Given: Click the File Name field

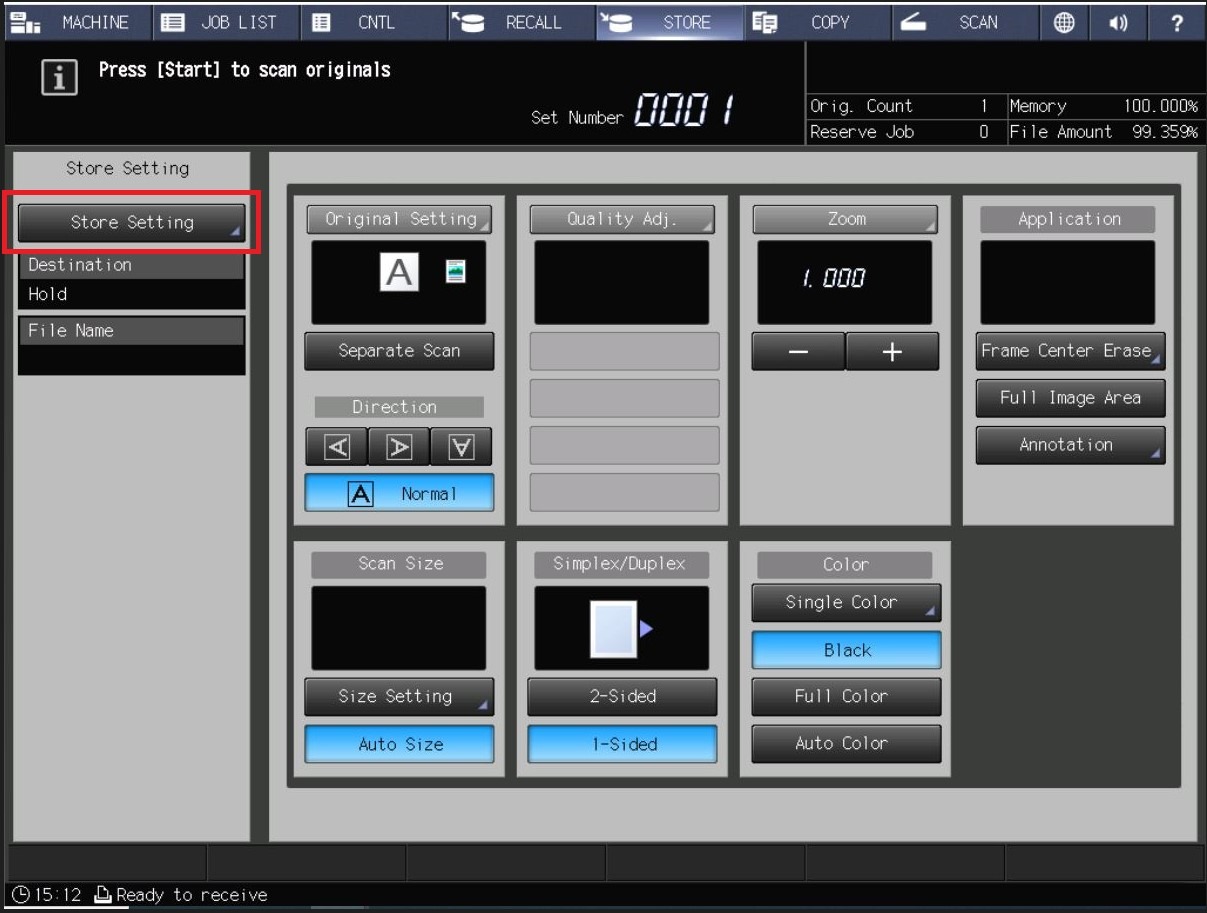Looking at the screenshot, I should pos(131,345).
